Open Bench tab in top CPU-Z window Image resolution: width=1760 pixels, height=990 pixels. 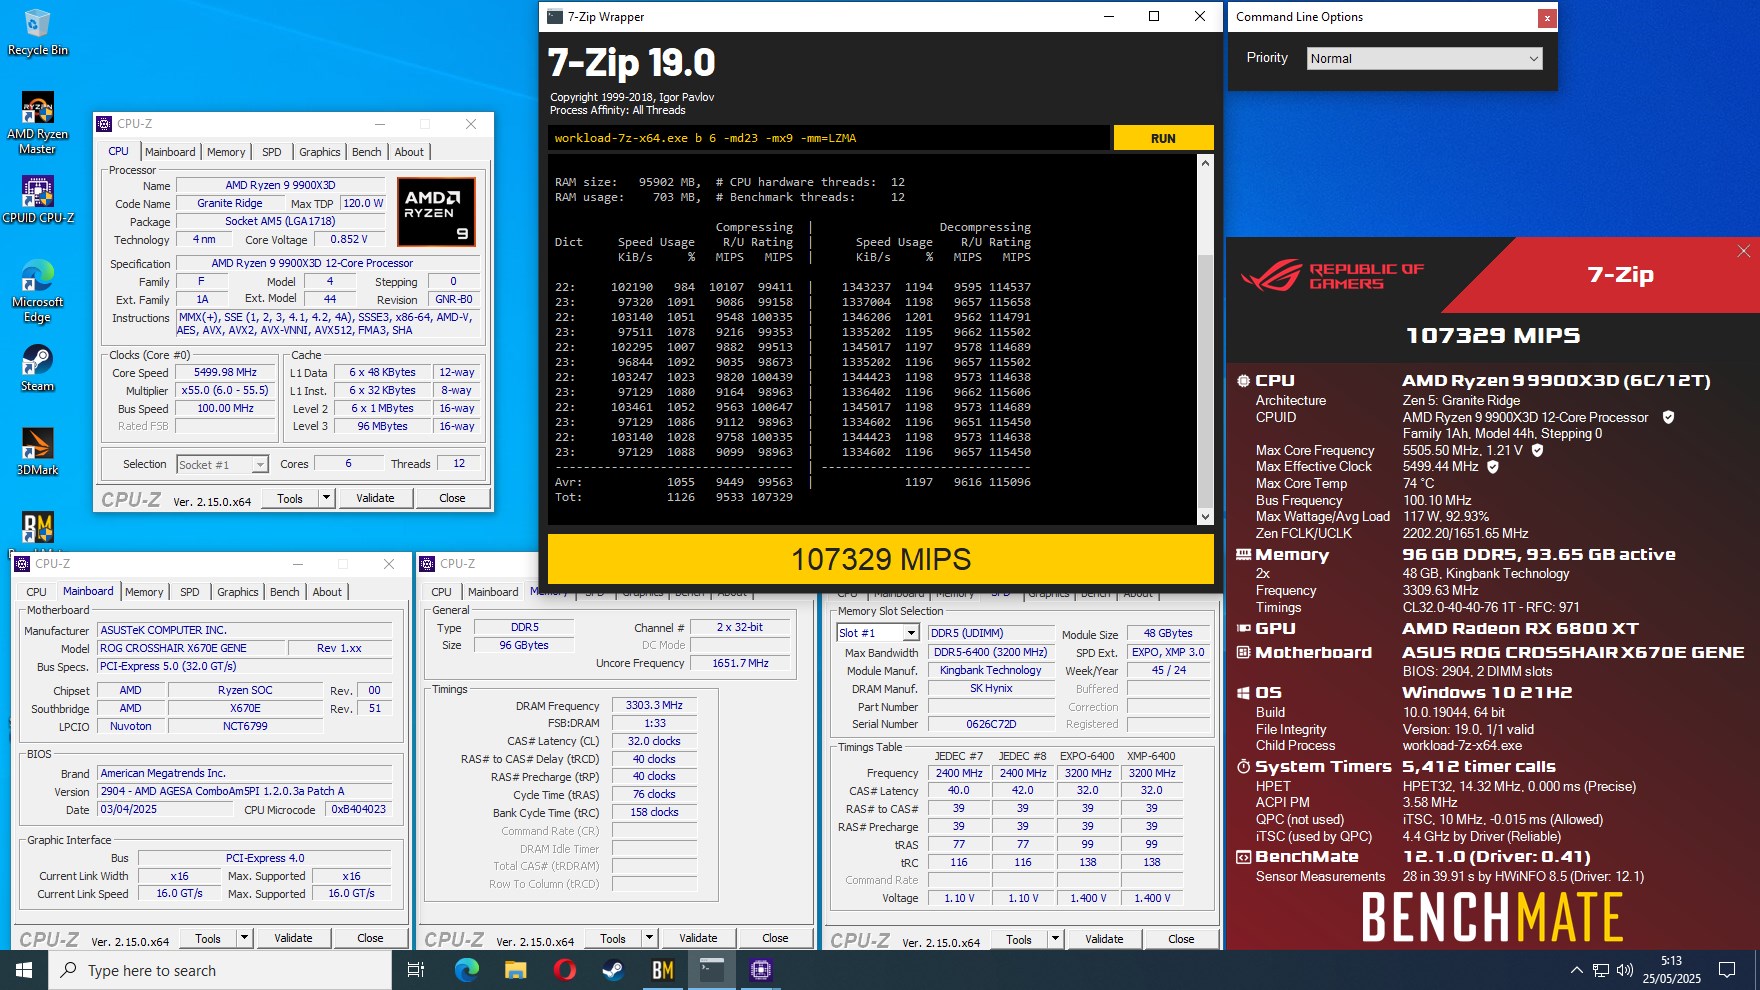(x=367, y=152)
